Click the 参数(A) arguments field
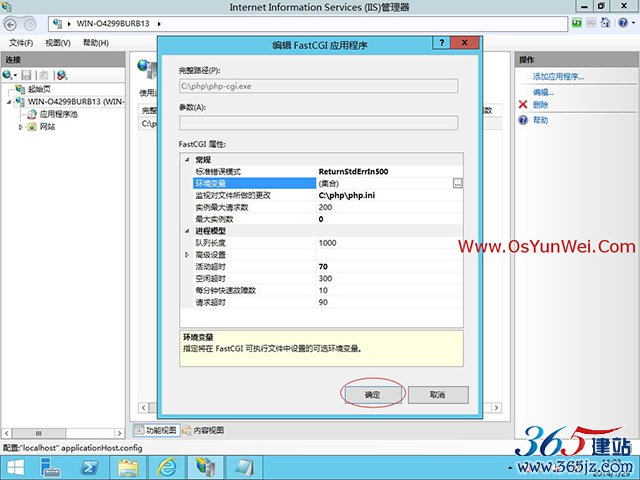The image size is (640, 480). [318, 123]
